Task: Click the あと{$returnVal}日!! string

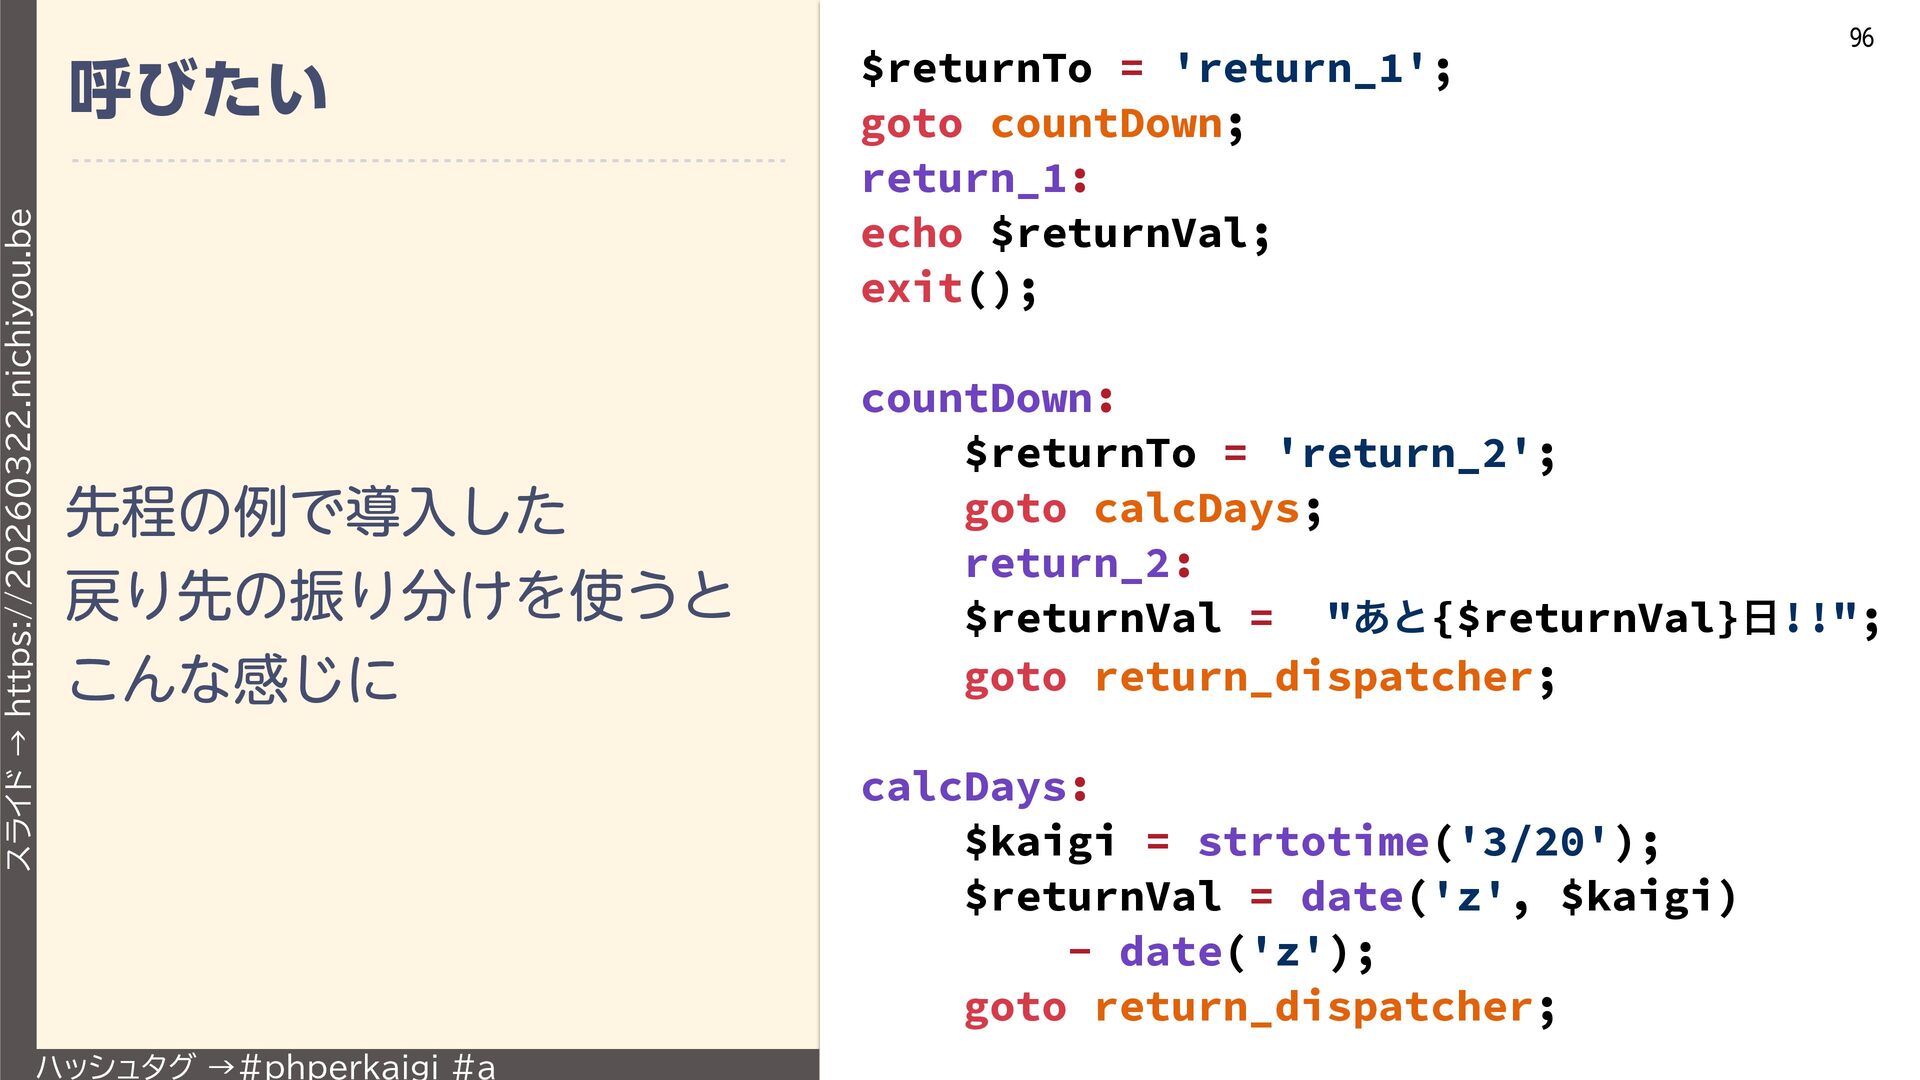Action: pyautogui.click(x=1591, y=619)
